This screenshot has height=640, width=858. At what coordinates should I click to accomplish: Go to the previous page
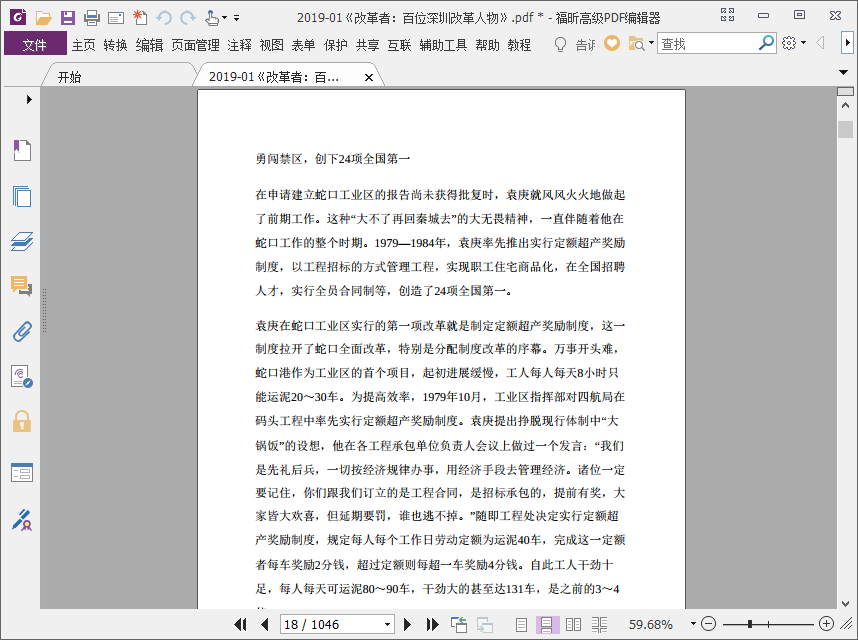(x=265, y=624)
